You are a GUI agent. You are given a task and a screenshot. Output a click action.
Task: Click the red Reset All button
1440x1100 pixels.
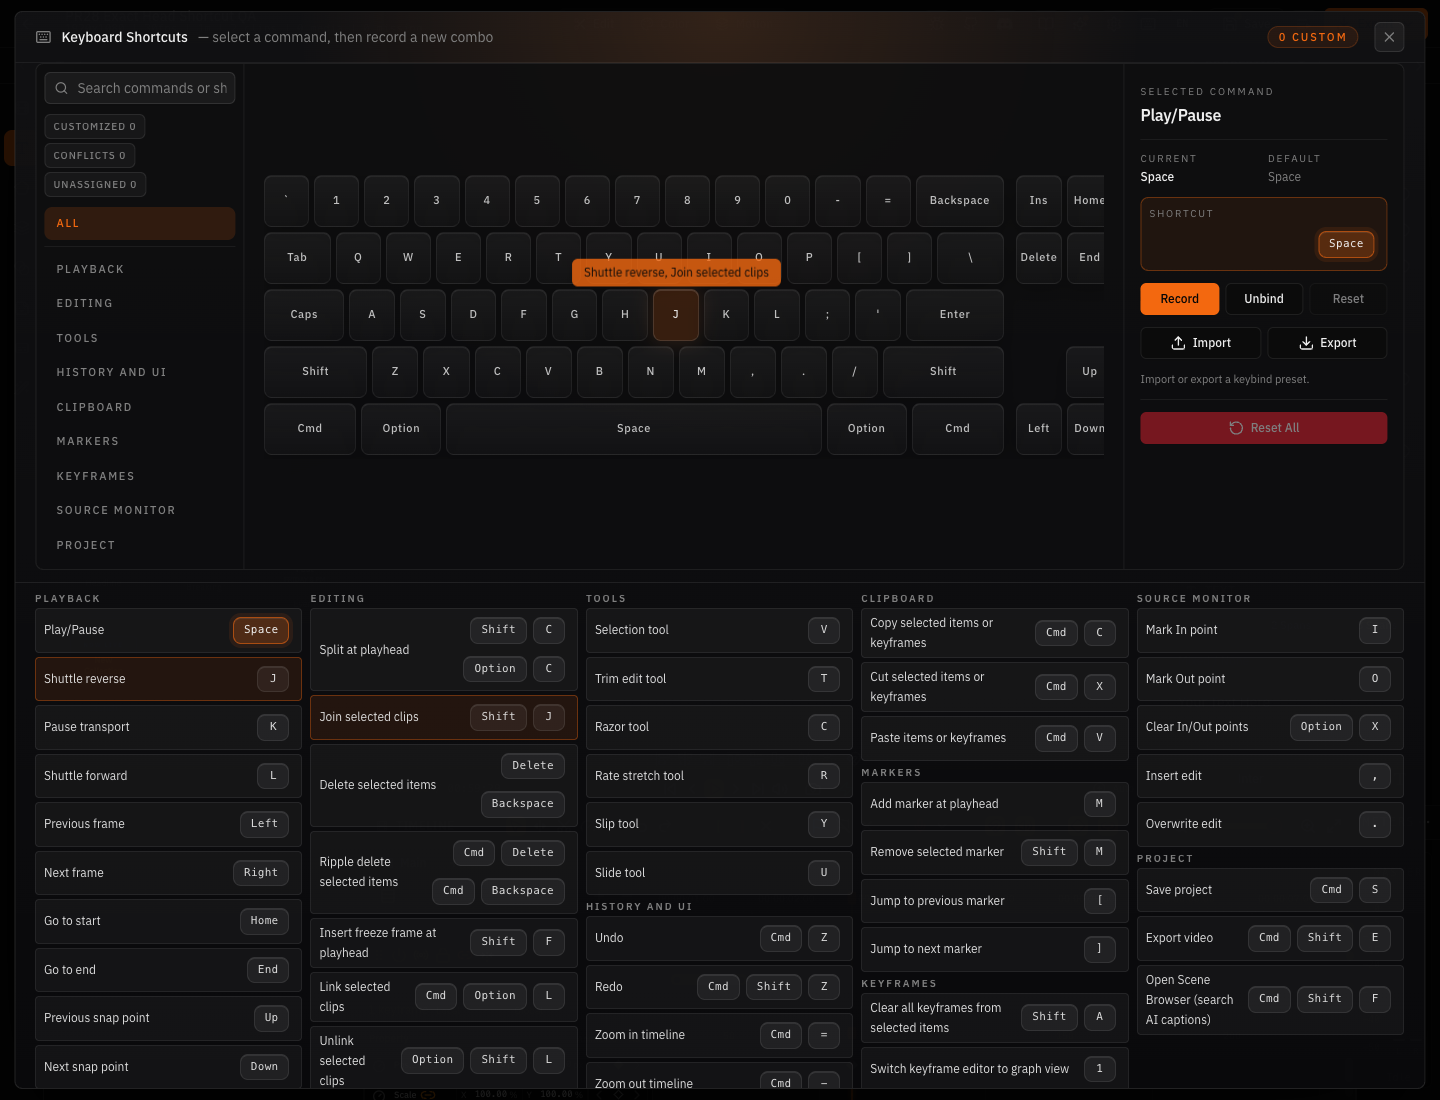1264,428
